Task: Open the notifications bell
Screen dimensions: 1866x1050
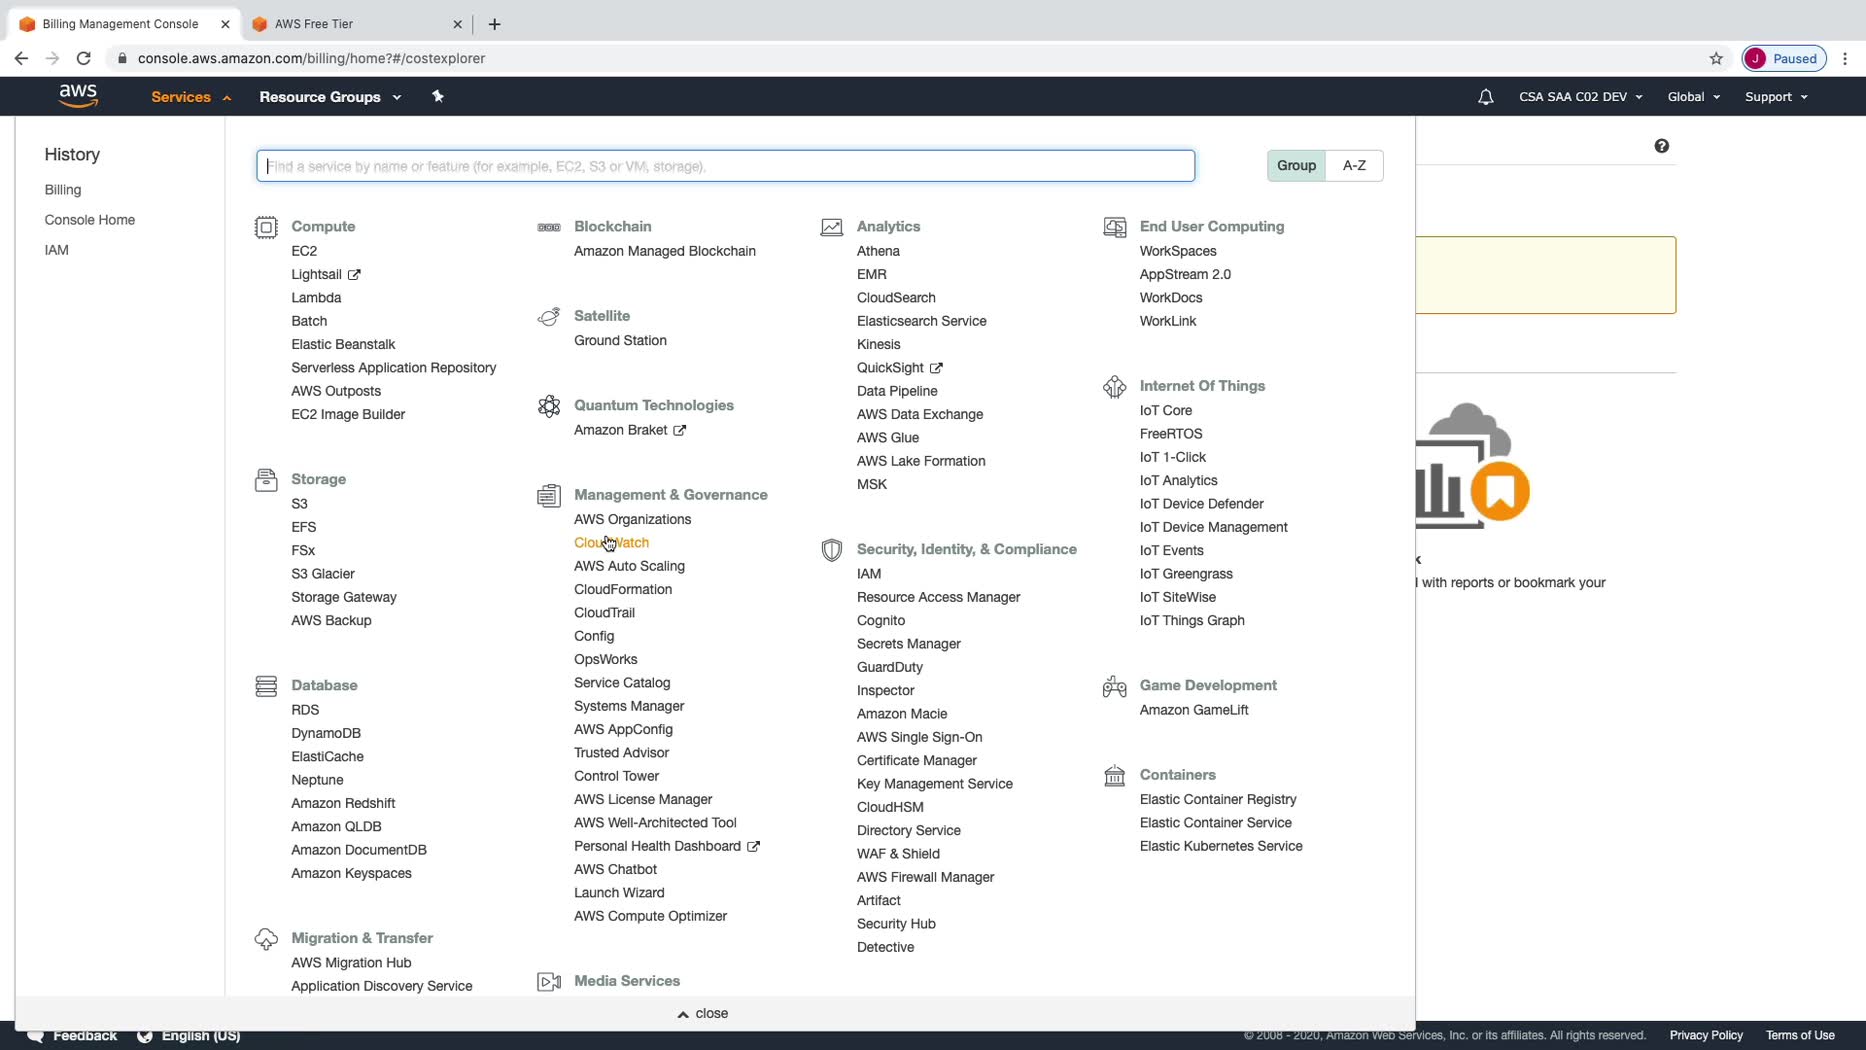Action: click(1485, 97)
